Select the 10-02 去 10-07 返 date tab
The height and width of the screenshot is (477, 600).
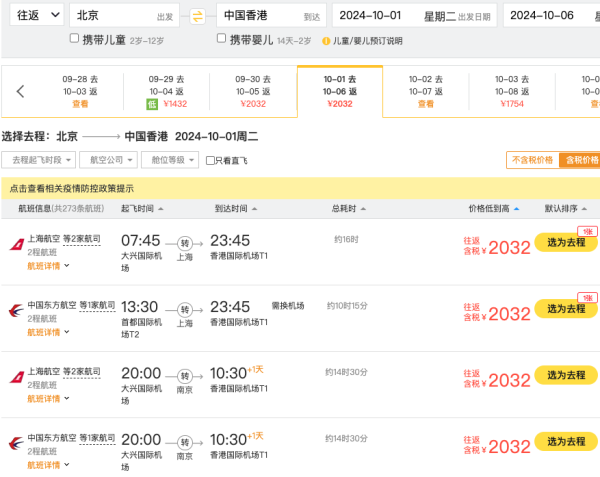tap(426, 91)
